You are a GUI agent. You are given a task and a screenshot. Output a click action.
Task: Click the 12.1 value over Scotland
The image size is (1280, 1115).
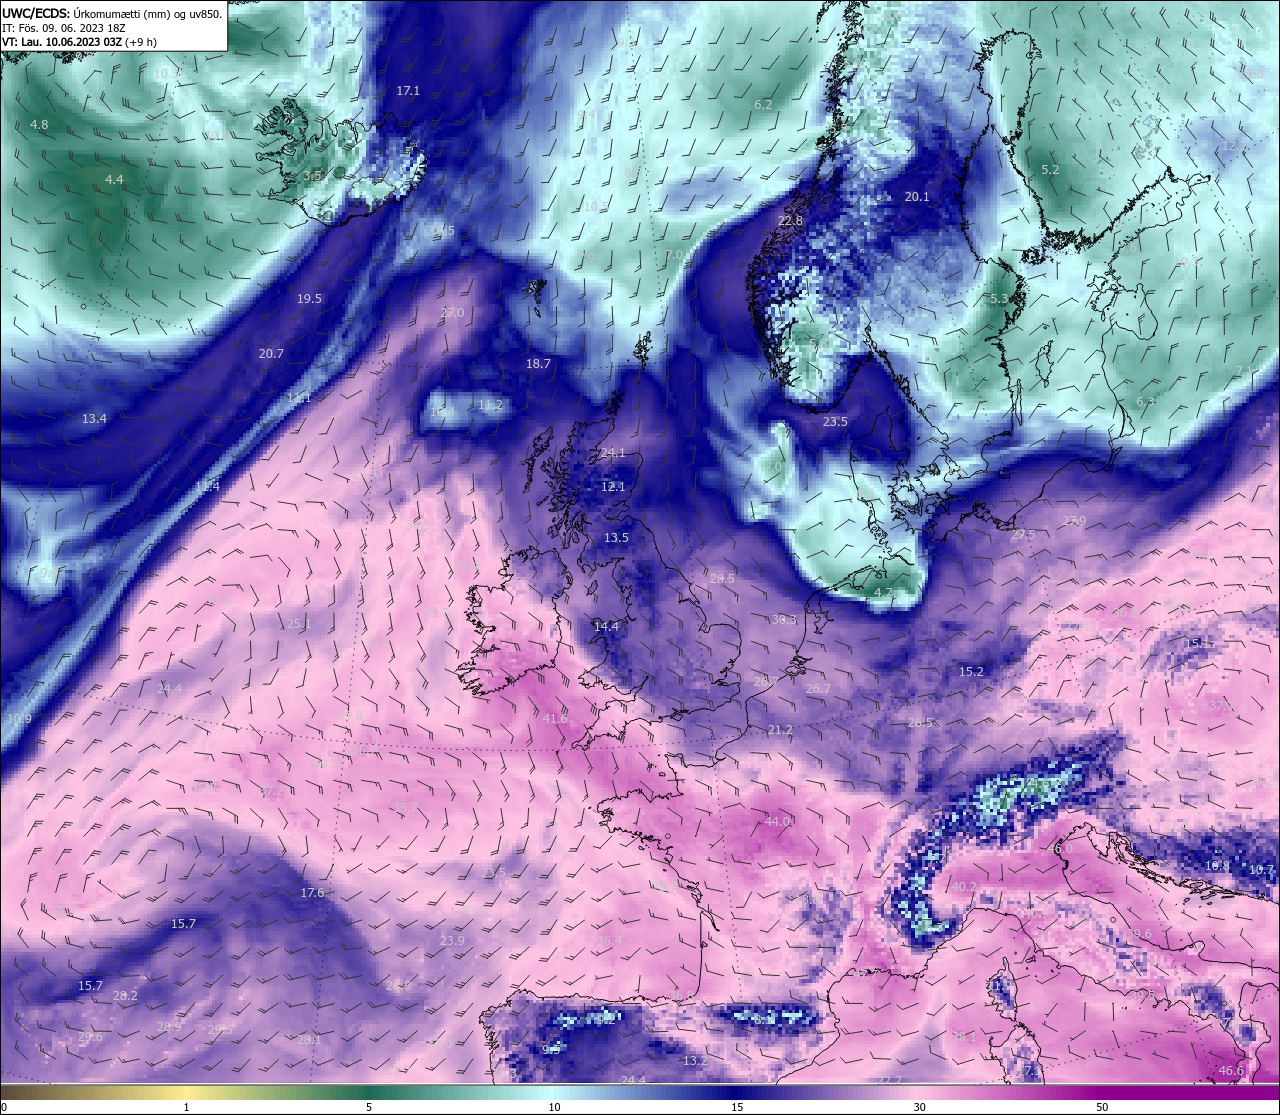pos(613,486)
